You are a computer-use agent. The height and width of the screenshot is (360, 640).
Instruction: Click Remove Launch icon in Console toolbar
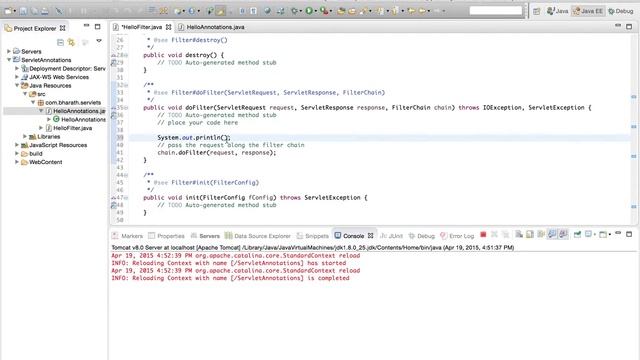[494, 235]
